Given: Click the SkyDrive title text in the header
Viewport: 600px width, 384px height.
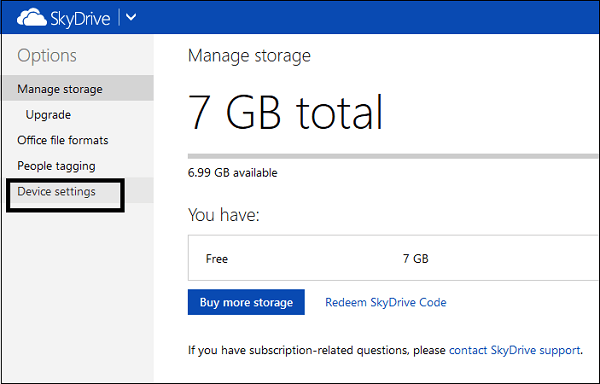Looking at the screenshot, I should pyautogui.click(x=80, y=18).
